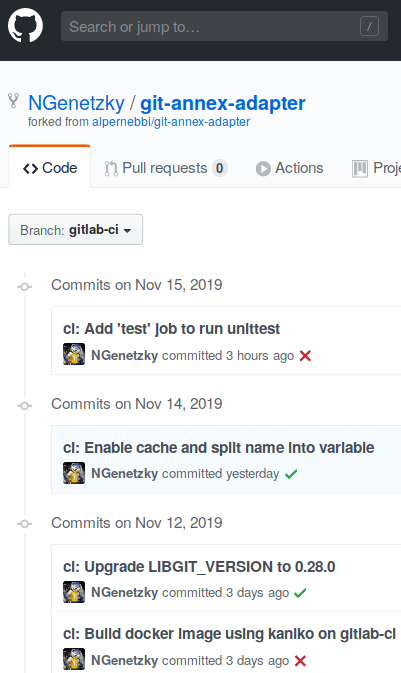Image resolution: width=401 pixels, height=673 pixels.
Task: Click the red X status on kaniko commit
Action: (301, 661)
